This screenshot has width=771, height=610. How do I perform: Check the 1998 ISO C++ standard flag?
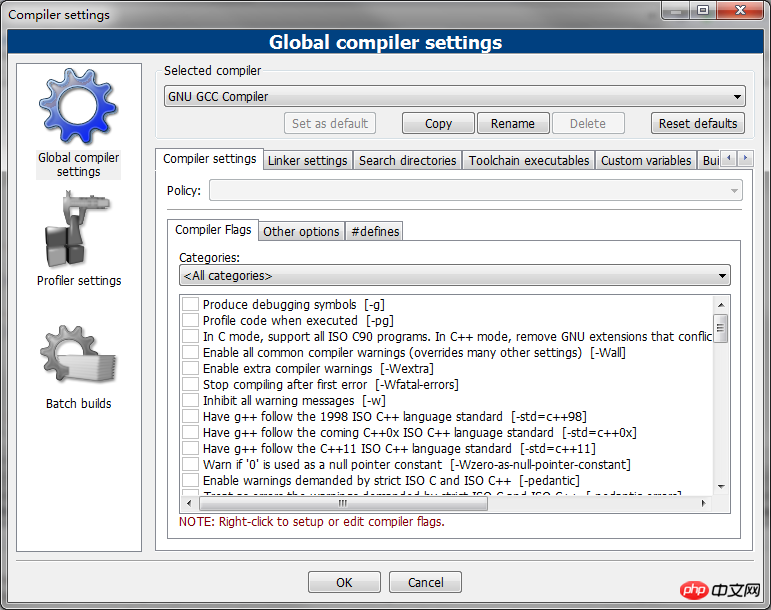[190, 416]
